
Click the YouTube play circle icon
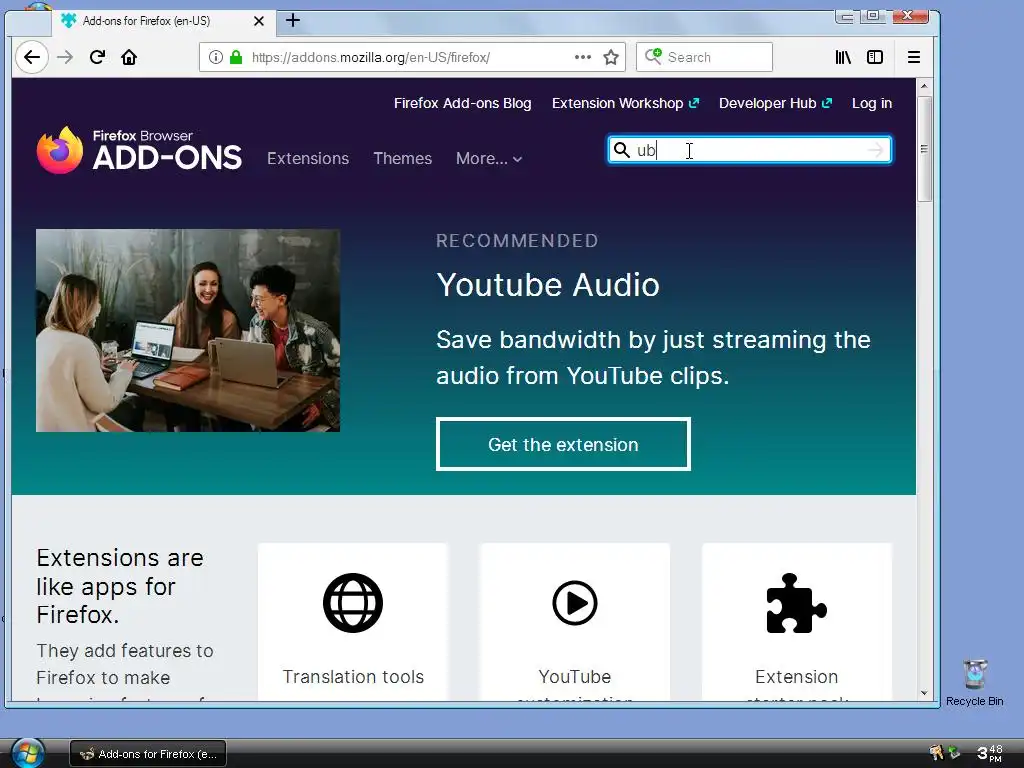(575, 603)
